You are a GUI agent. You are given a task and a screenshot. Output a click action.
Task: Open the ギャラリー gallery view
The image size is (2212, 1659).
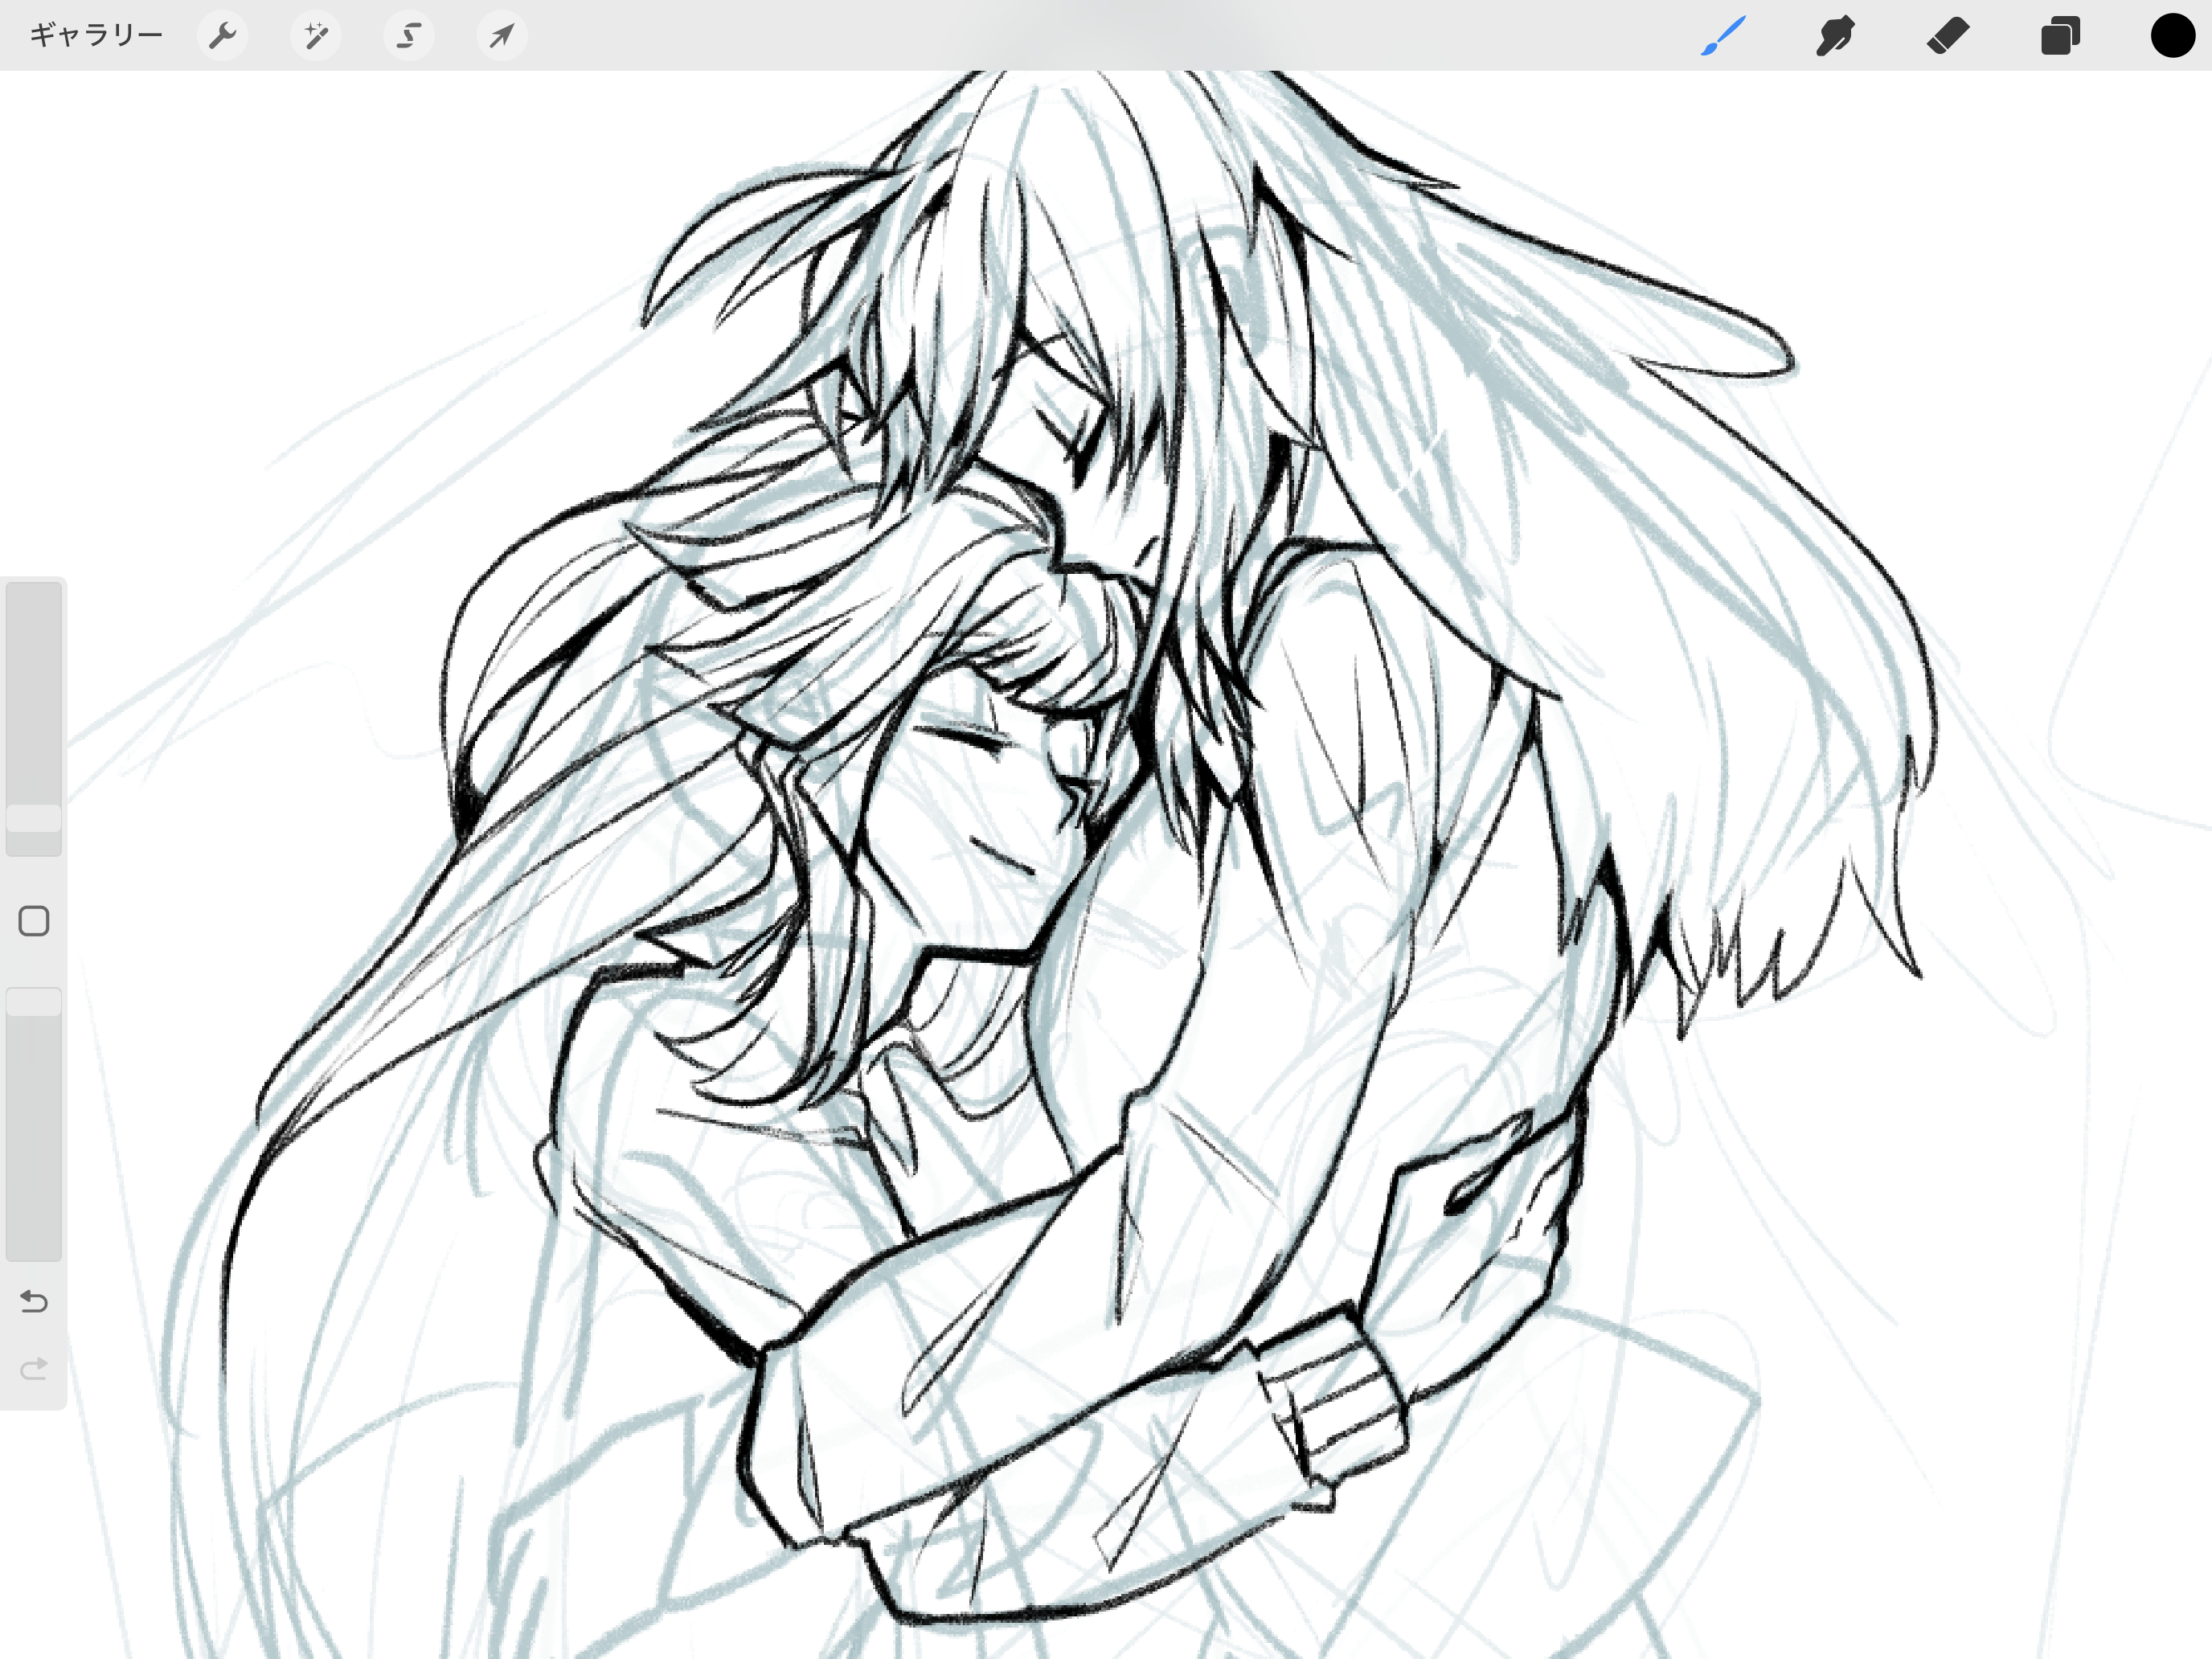95,36
